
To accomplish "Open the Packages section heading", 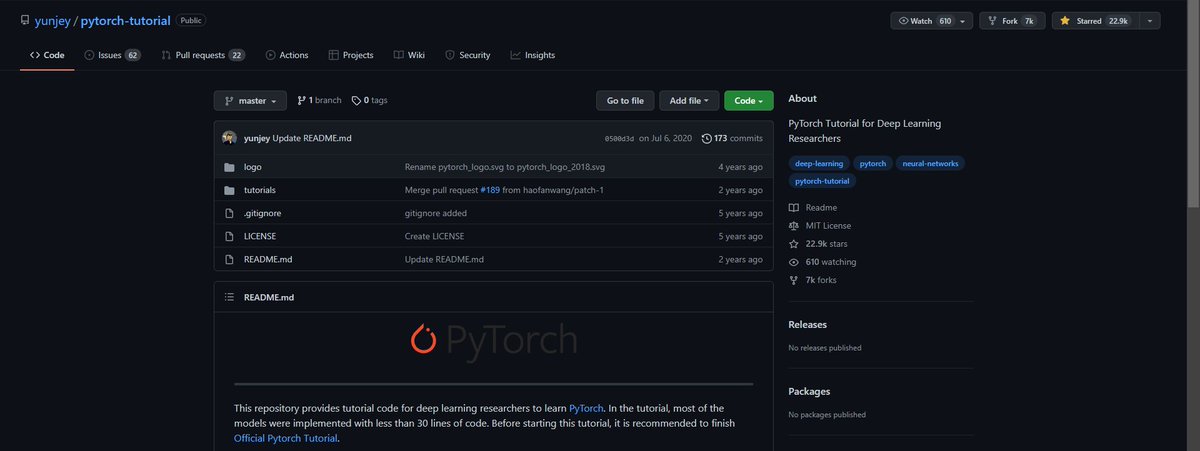I will (x=809, y=391).
